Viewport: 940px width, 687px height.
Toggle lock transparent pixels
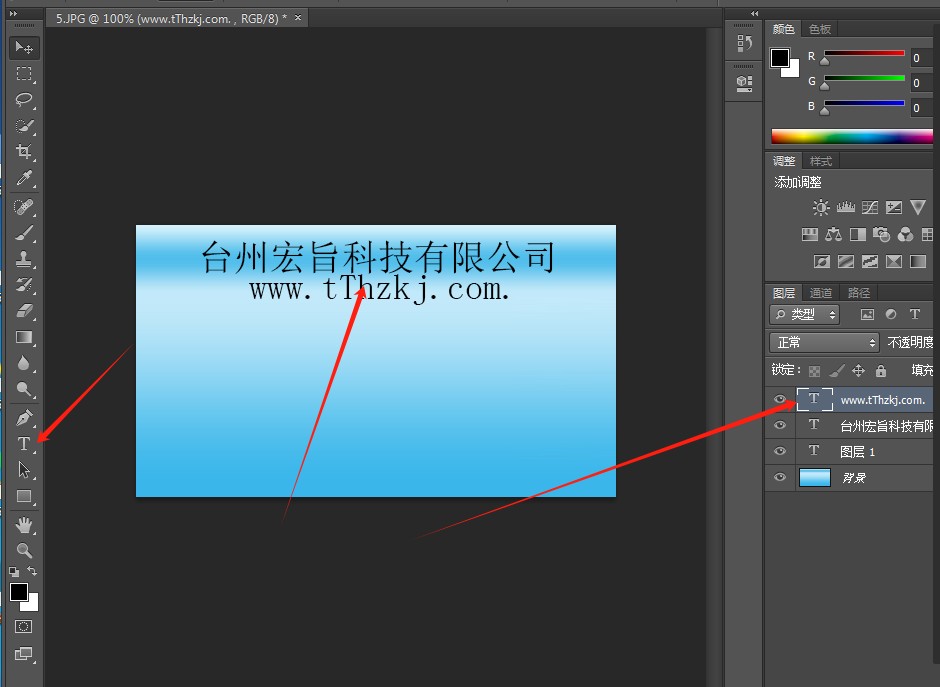pos(814,371)
